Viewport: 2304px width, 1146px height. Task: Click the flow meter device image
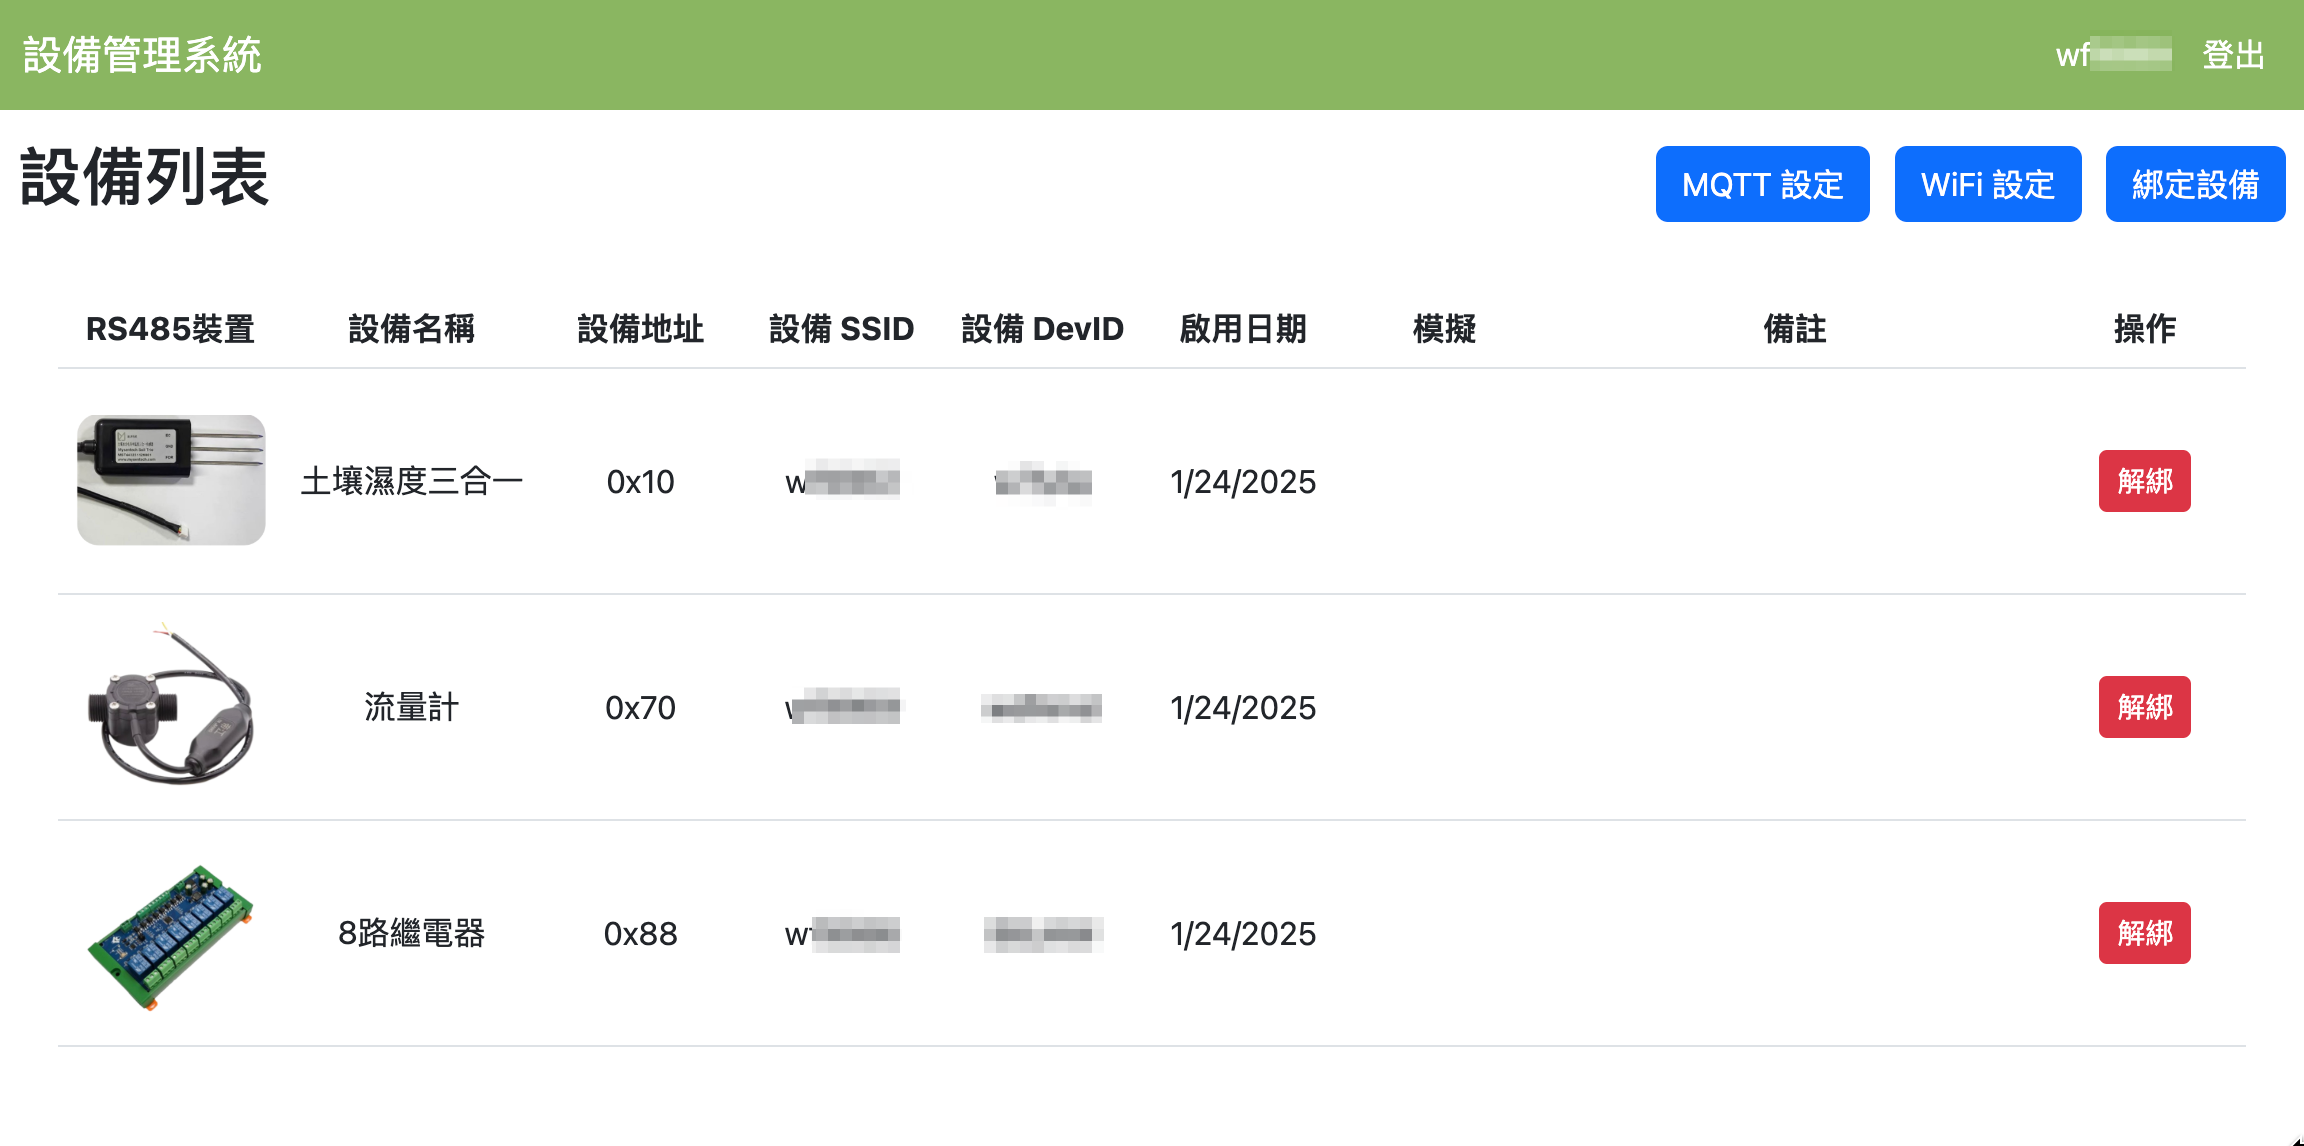tap(171, 706)
